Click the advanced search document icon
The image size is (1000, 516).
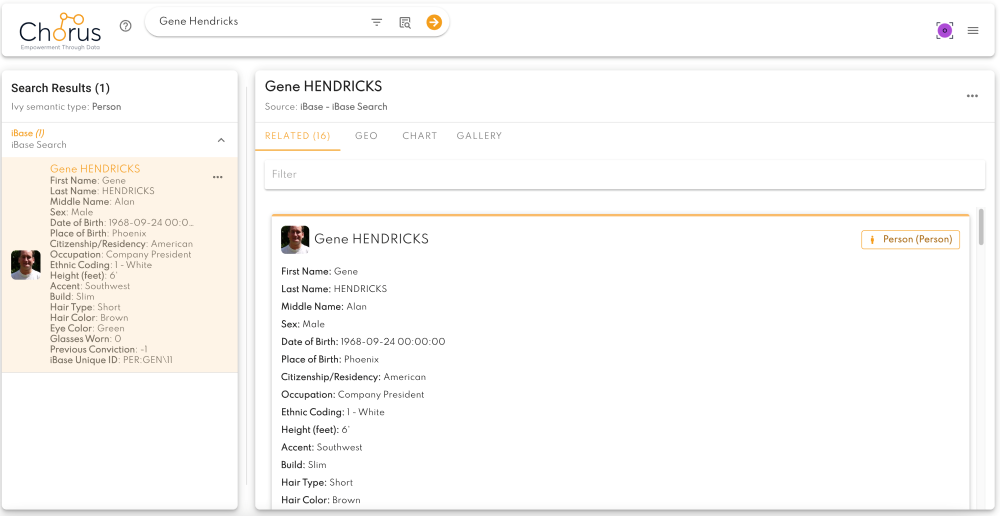click(x=405, y=22)
